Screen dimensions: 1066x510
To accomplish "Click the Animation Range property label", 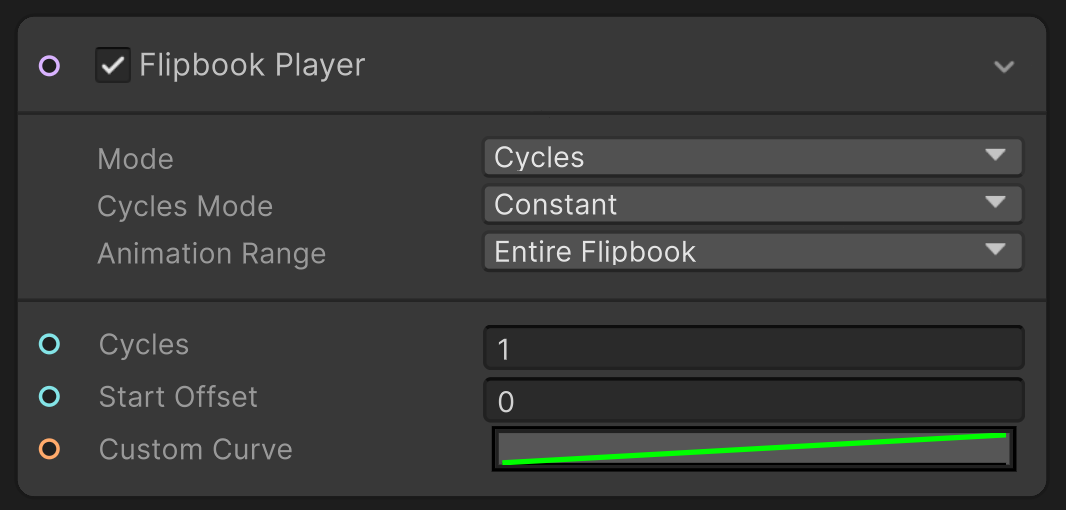I will pyautogui.click(x=211, y=253).
